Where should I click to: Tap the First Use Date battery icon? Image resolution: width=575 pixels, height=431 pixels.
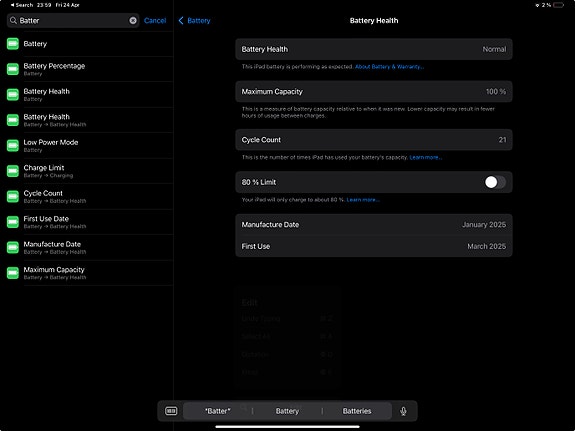[13, 222]
